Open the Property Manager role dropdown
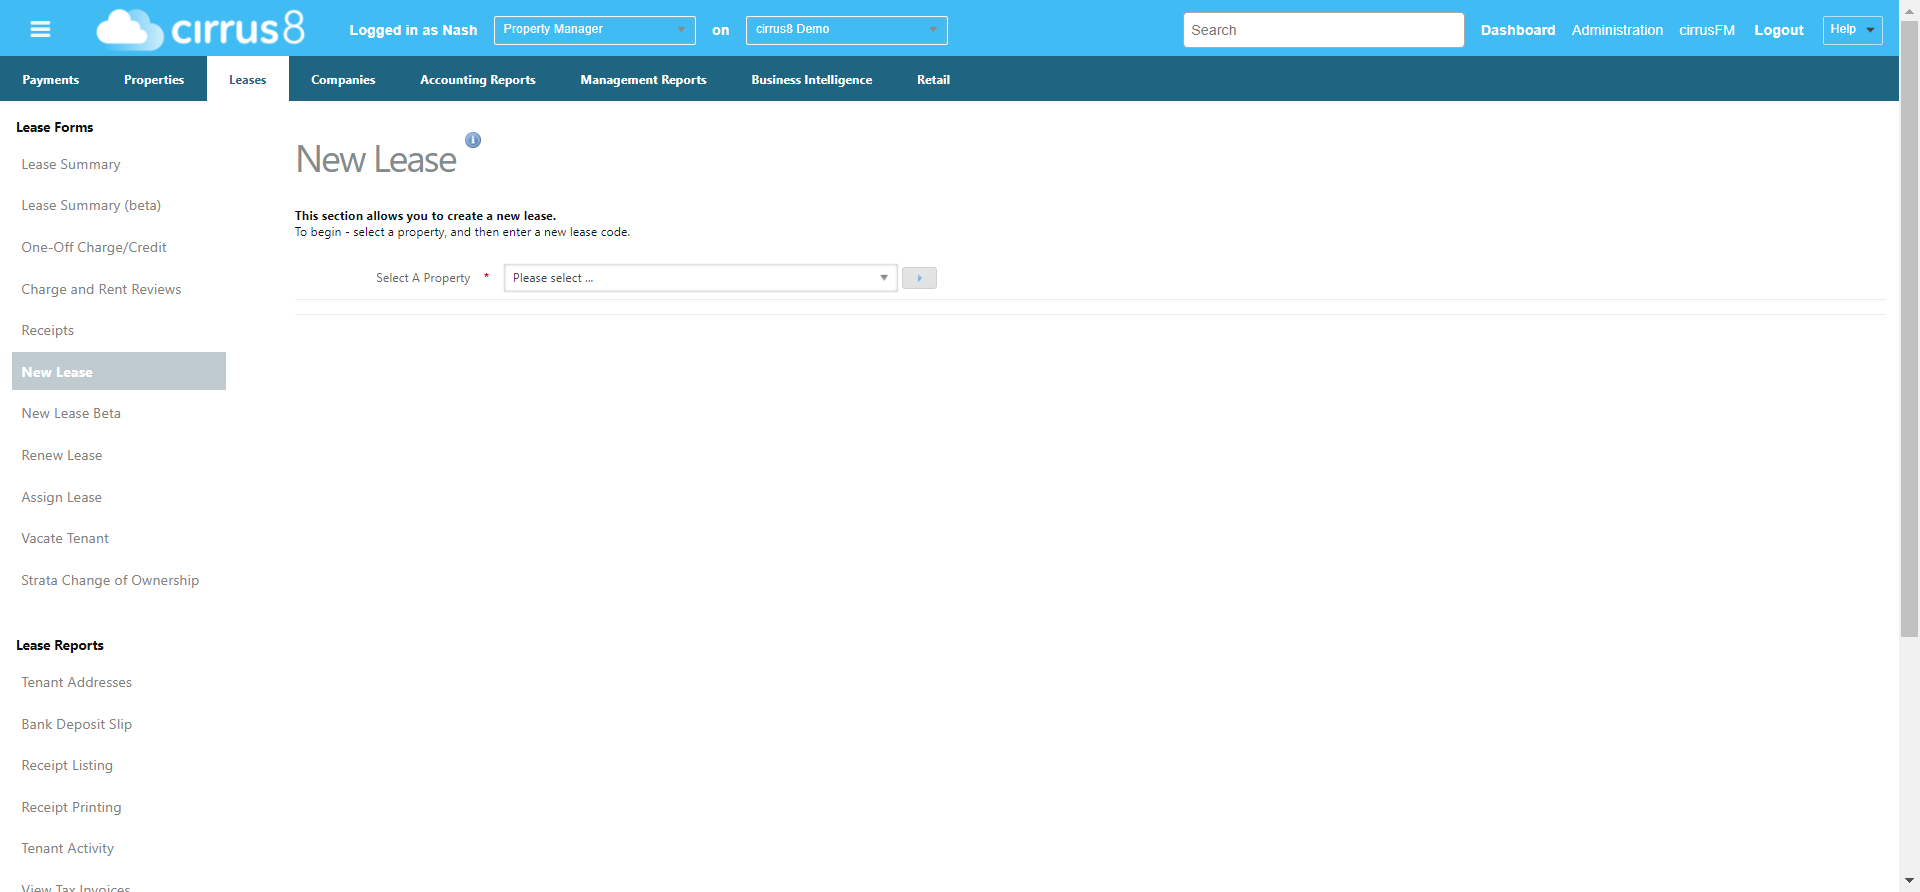Viewport: 1920px width, 892px height. (x=594, y=30)
